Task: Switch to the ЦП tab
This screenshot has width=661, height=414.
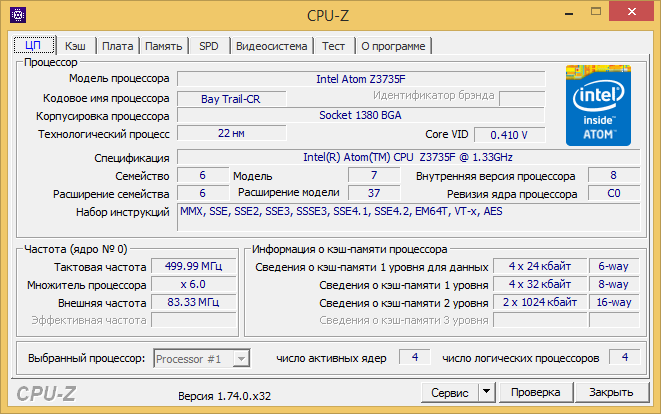Action: tap(34, 45)
